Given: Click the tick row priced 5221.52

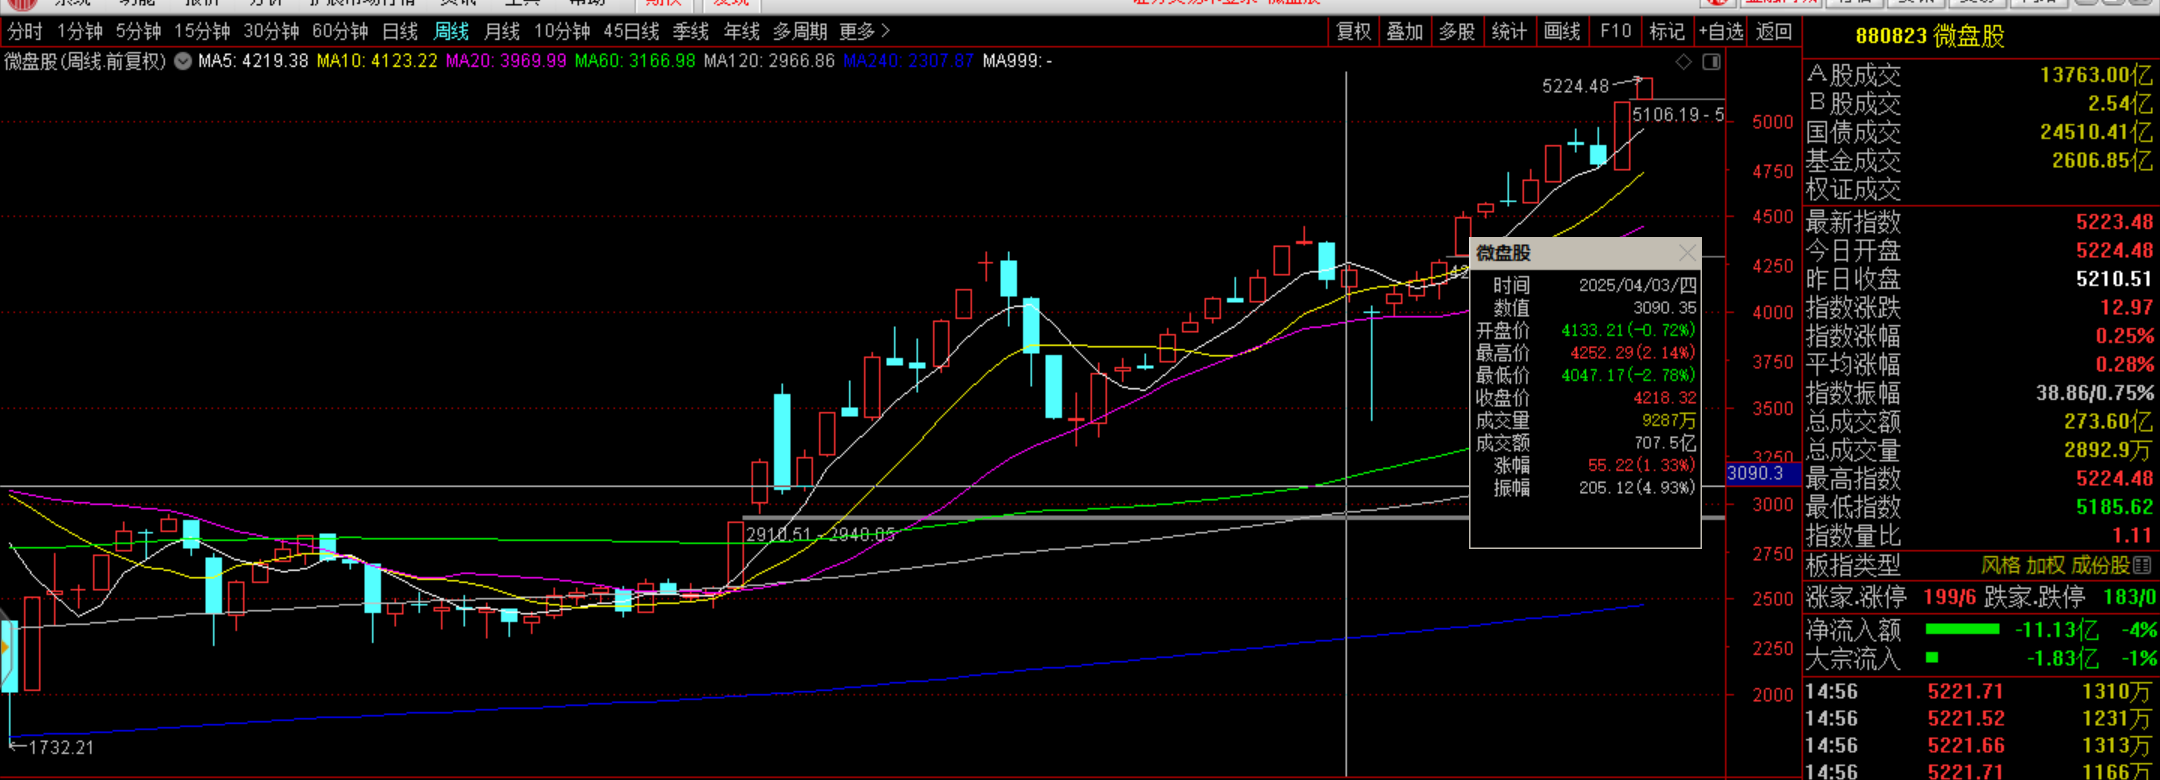Looking at the screenshot, I should pos(1980,719).
